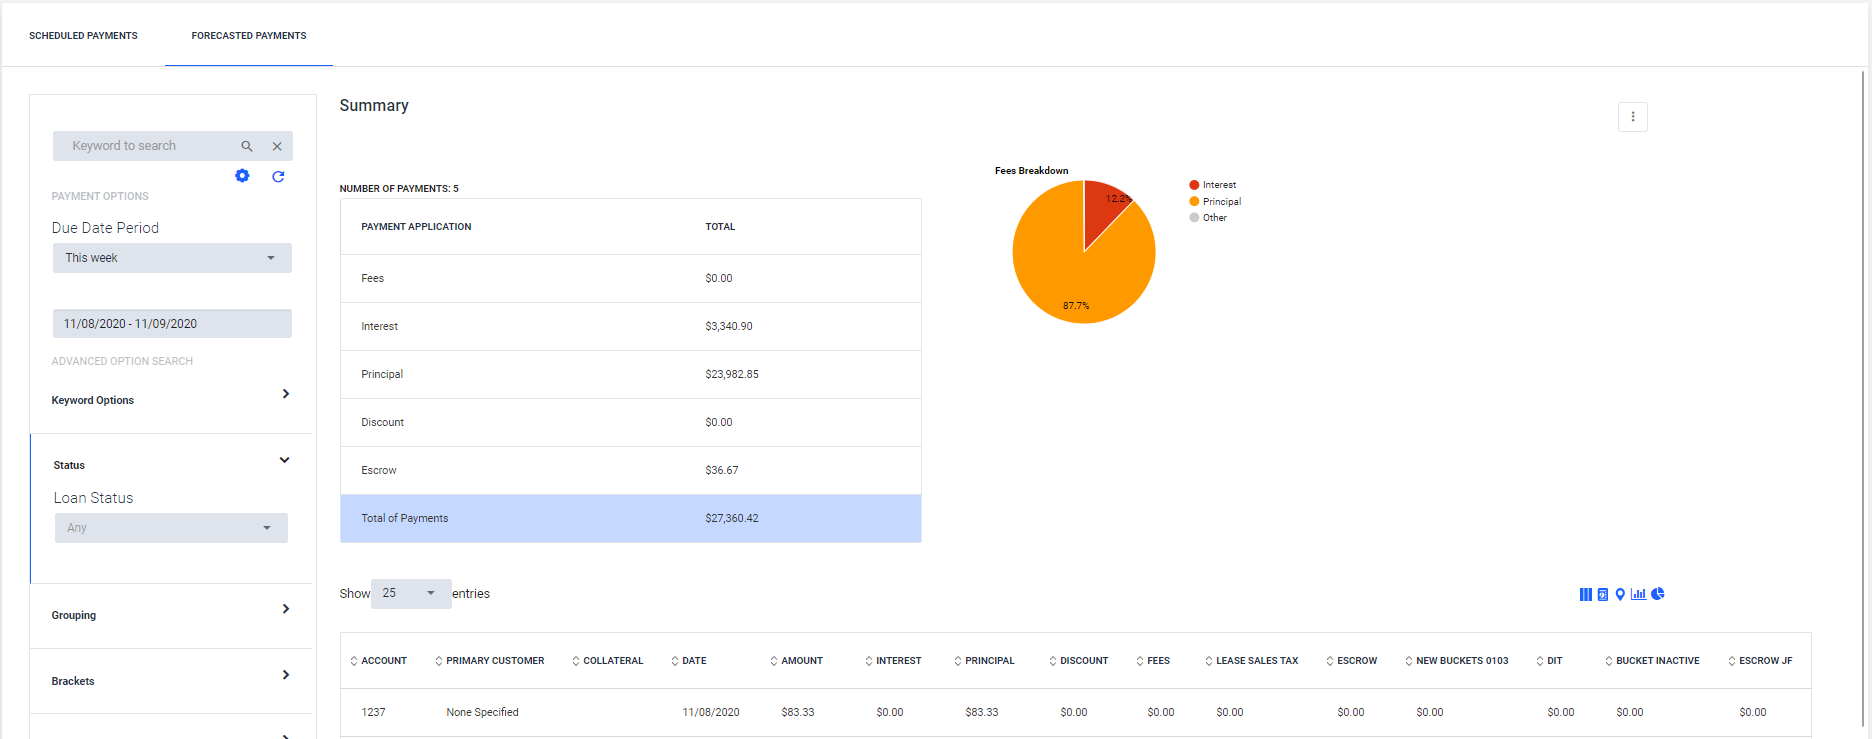Click the date range 11/08/2020 - 11/09/2020 field
This screenshot has height=739, width=1872.
point(172,324)
